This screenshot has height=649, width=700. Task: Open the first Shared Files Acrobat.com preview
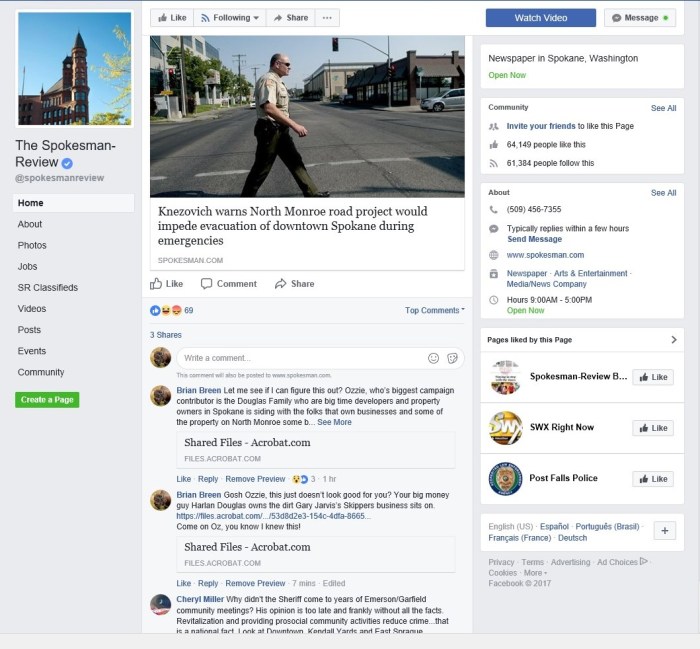coord(316,449)
